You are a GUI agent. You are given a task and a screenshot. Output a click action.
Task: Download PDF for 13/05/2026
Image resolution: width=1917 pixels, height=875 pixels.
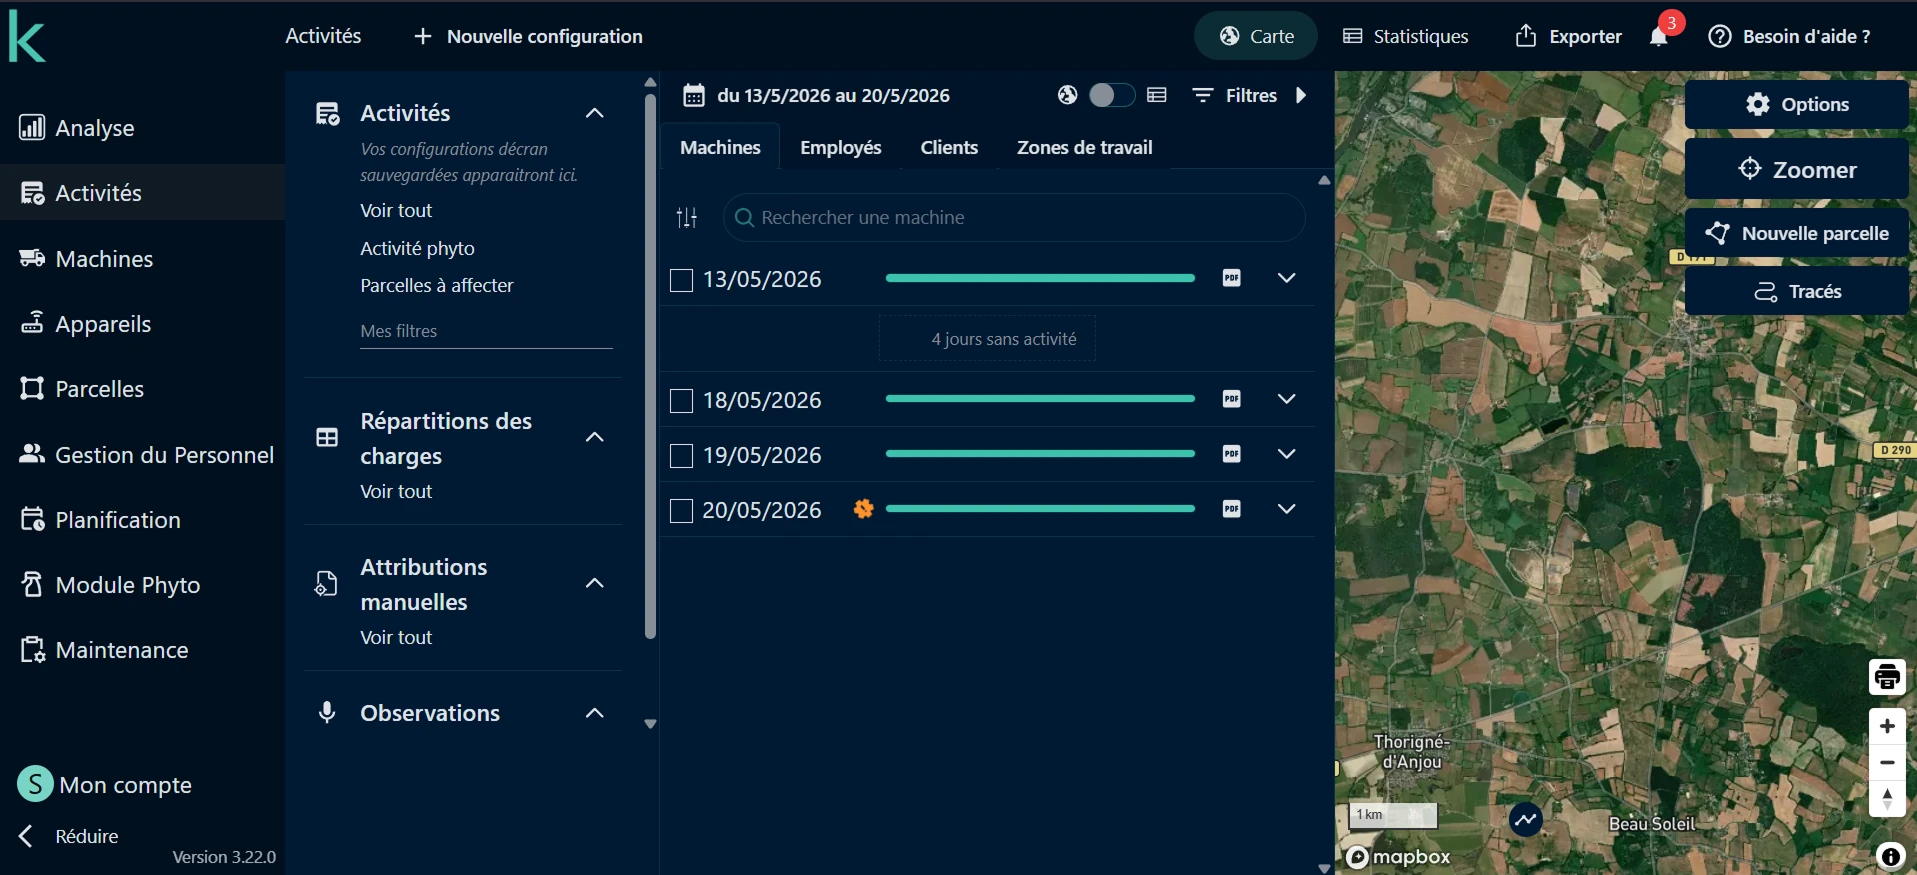1232,278
